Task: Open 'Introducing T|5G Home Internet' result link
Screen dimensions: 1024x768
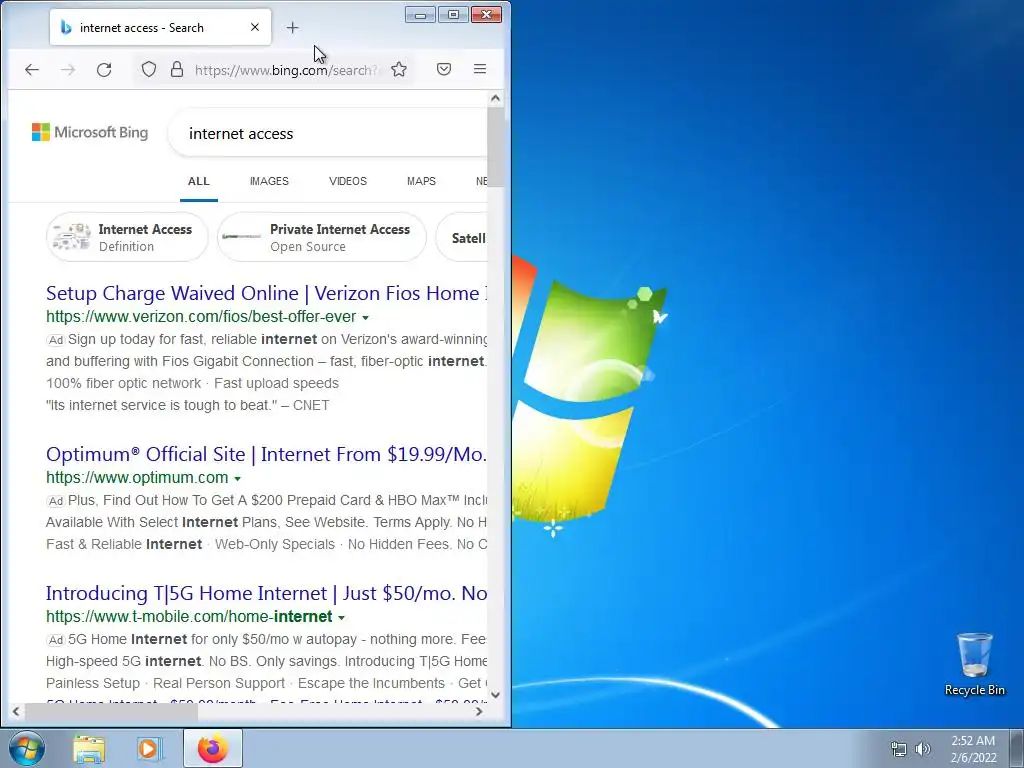Action: pyautogui.click(x=266, y=593)
